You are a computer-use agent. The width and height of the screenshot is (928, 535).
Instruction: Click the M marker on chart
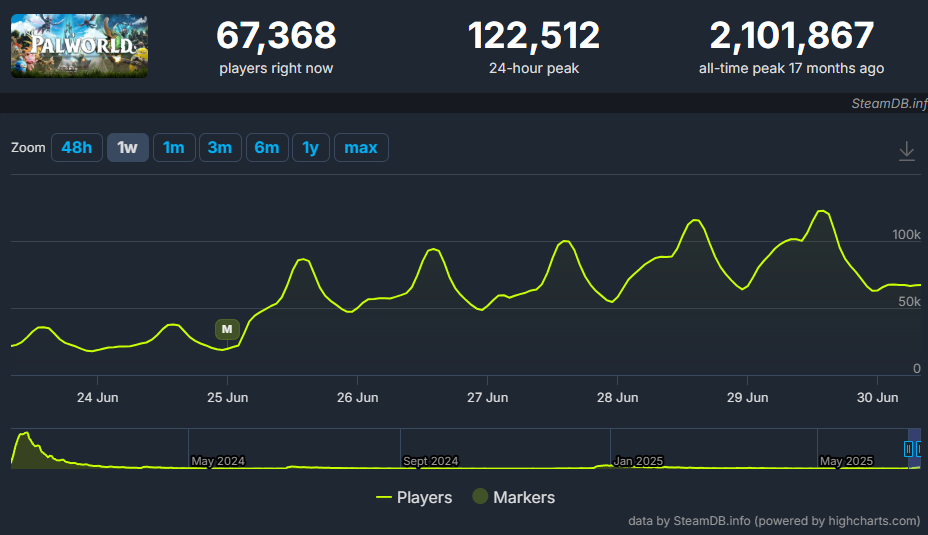(x=227, y=330)
